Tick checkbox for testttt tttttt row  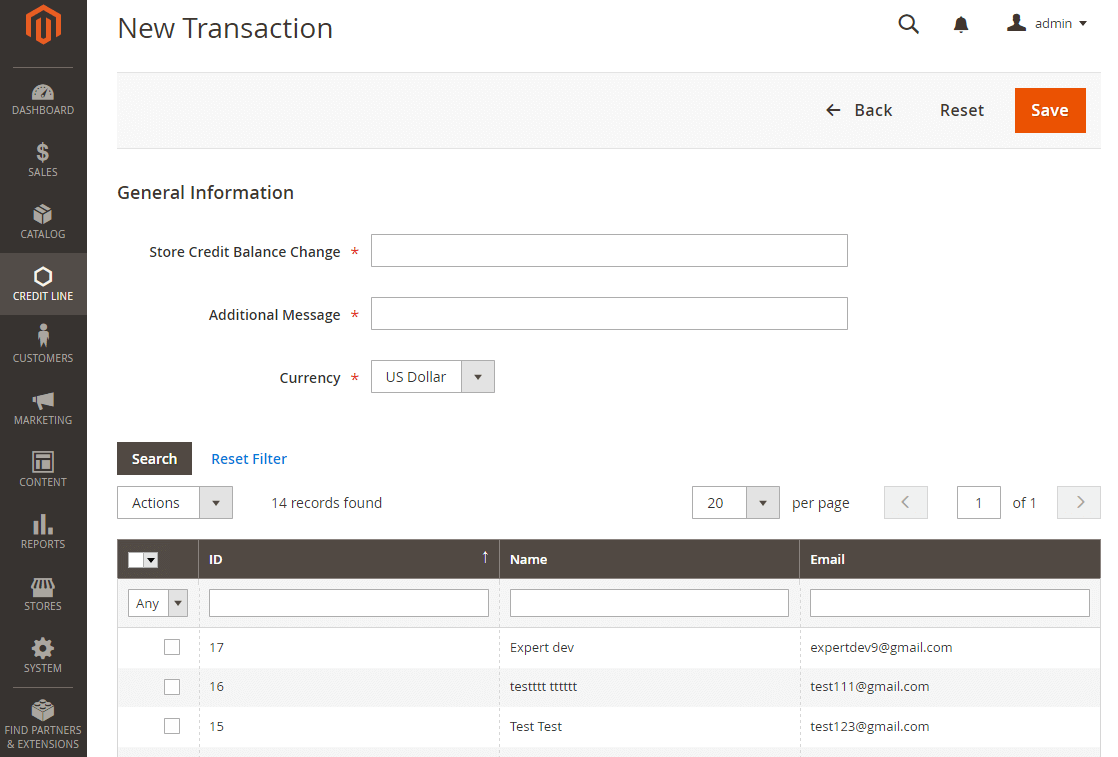(172, 686)
